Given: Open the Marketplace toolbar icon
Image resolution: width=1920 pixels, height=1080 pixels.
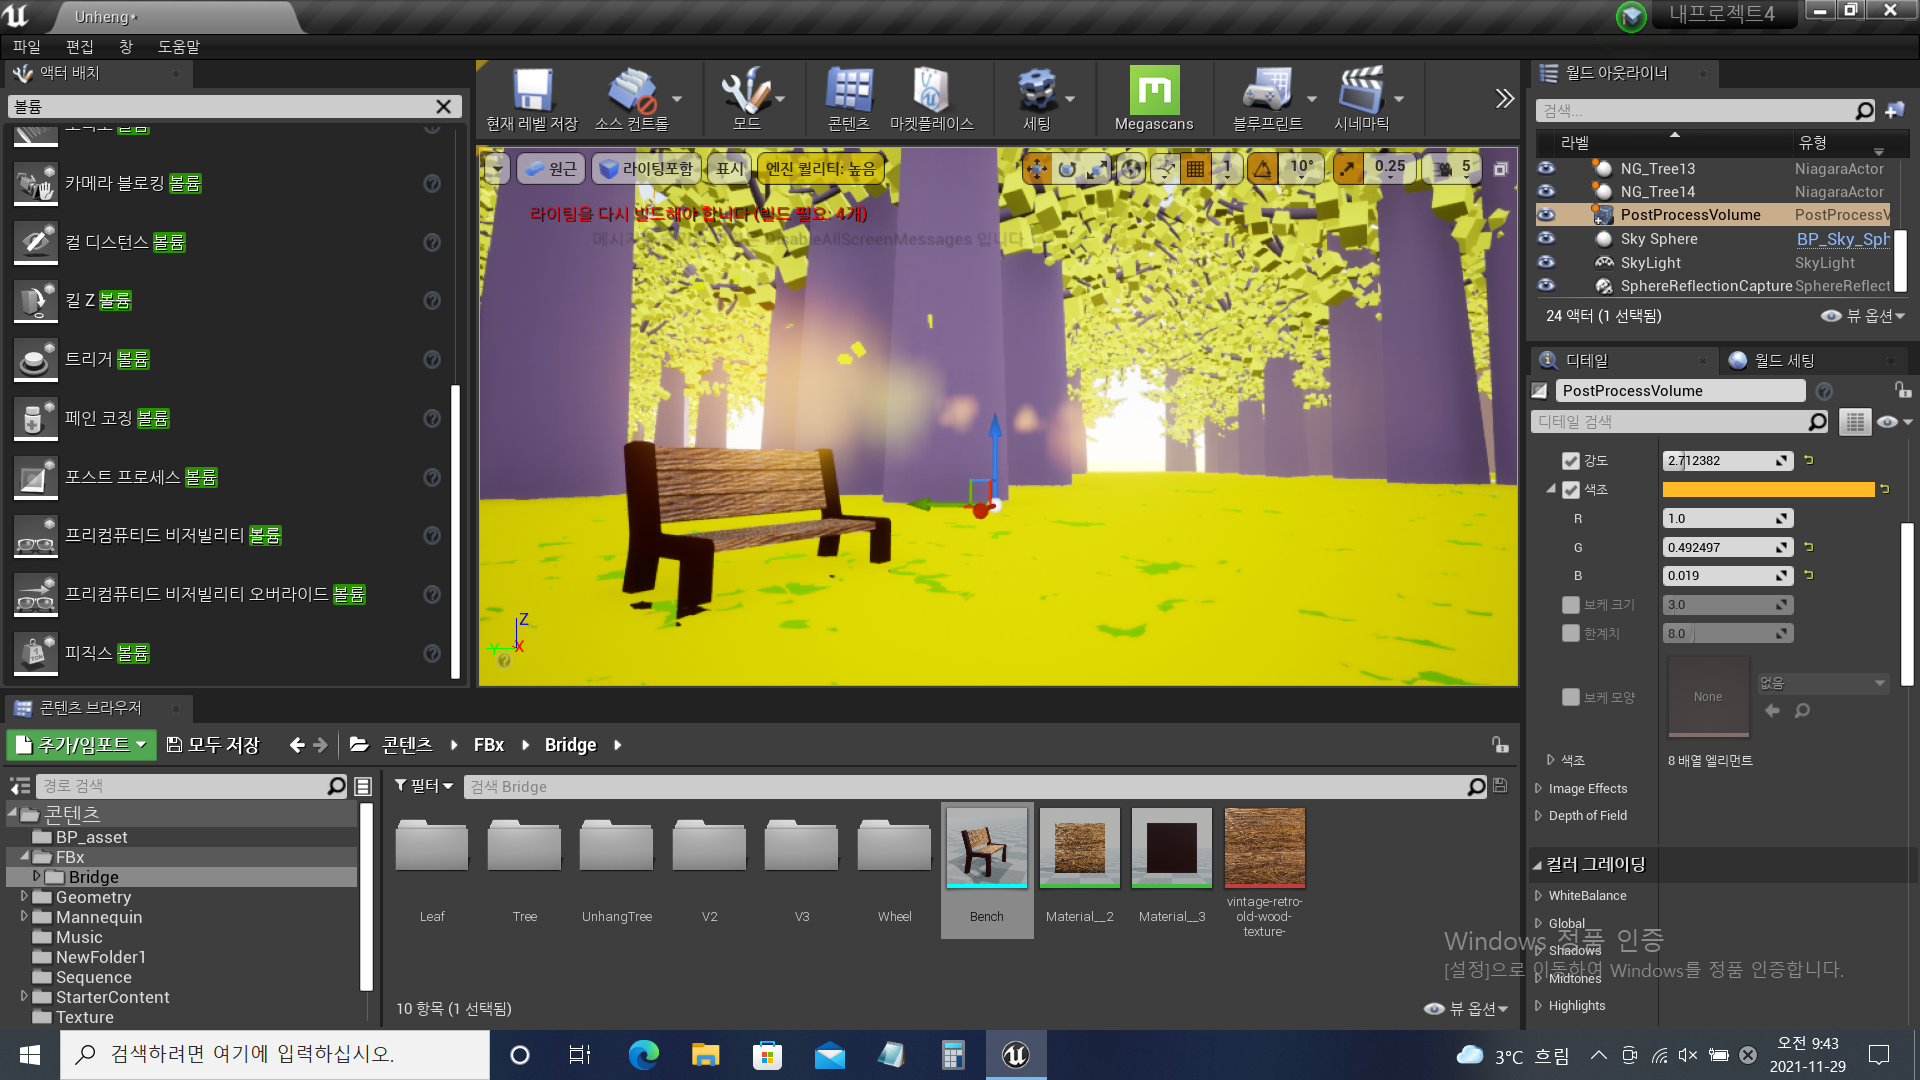Looking at the screenshot, I should pyautogui.click(x=931, y=92).
